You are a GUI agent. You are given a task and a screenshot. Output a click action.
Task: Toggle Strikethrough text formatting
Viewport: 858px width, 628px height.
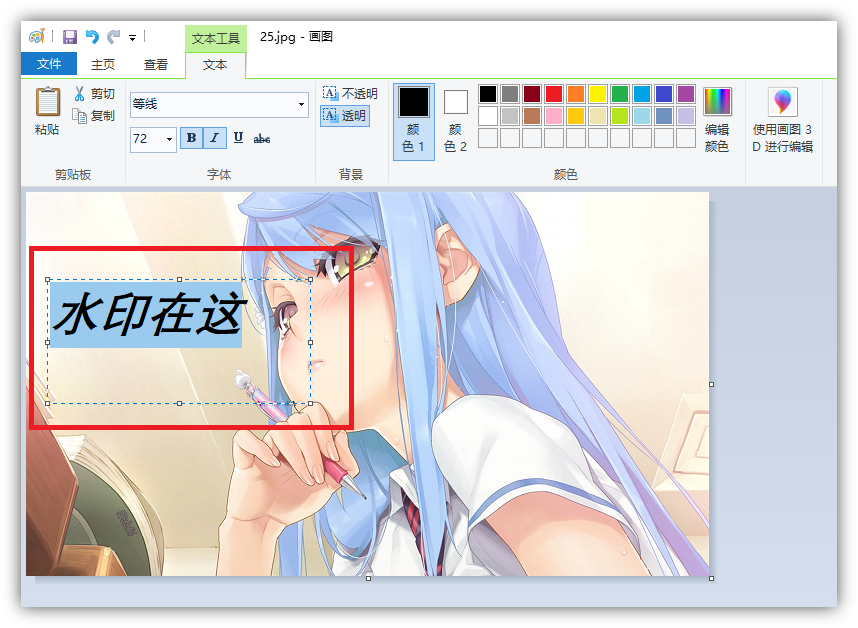click(x=262, y=138)
